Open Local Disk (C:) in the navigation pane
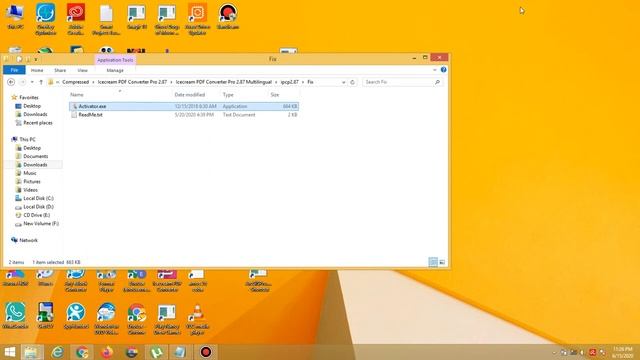The height and width of the screenshot is (360, 640). [x=38, y=198]
